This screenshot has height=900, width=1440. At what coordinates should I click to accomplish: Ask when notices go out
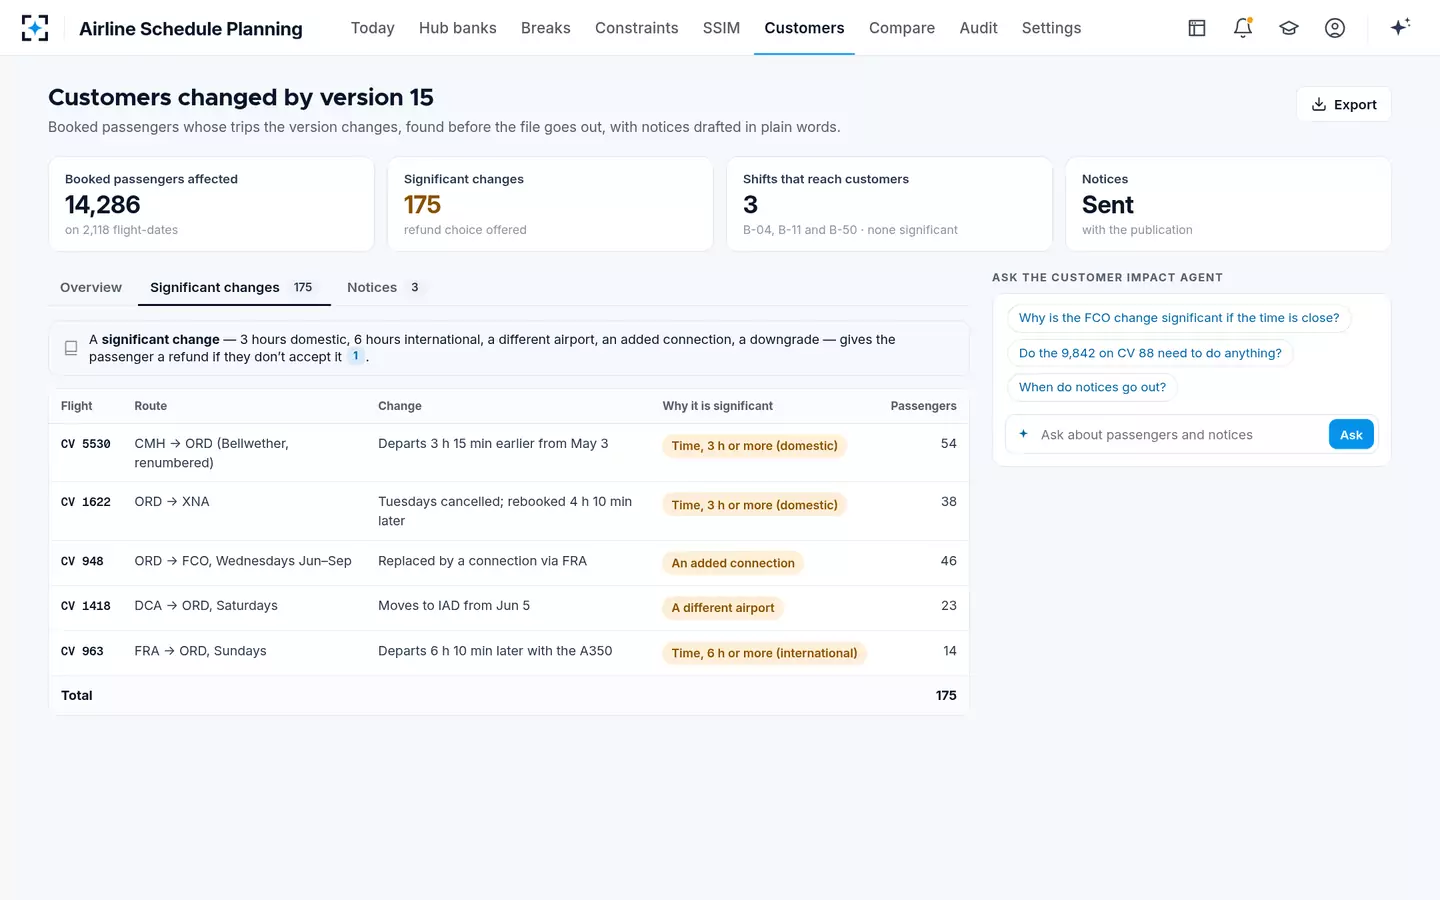click(x=1092, y=387)
